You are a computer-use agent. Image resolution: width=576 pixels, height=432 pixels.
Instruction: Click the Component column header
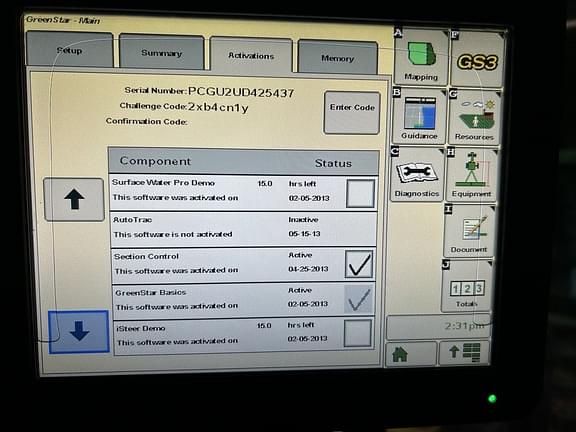click(x=155, y=161)
